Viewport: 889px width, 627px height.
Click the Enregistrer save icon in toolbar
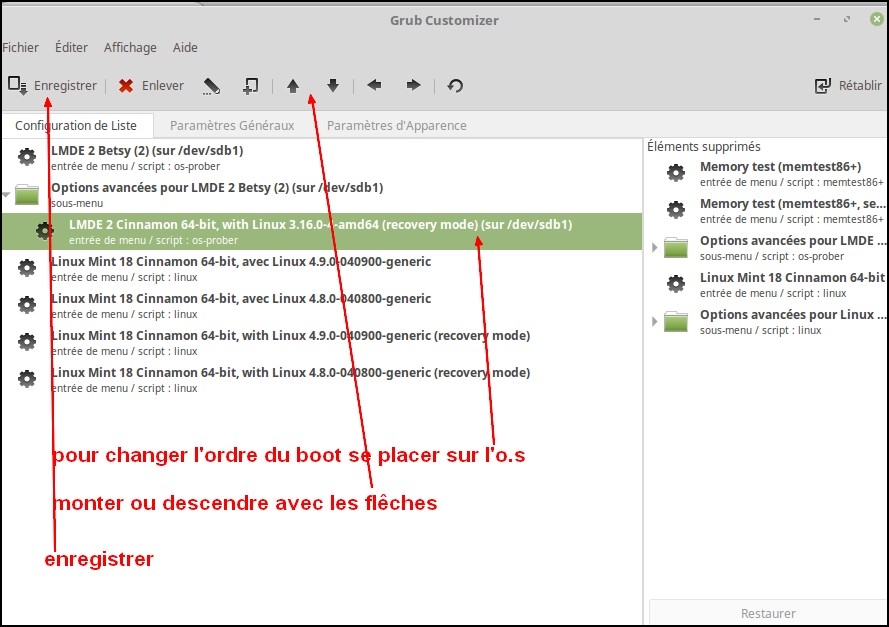[18, 86]
